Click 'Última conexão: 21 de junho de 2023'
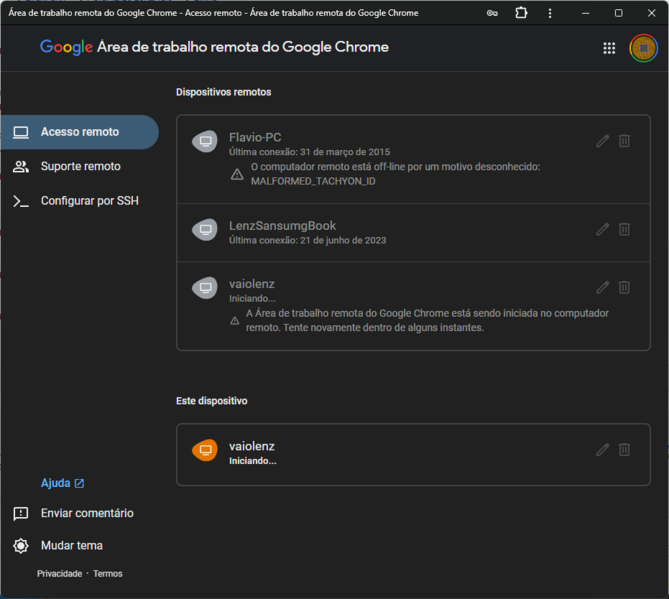The width and height of the screenshot is (669, 599). [307, 240]
